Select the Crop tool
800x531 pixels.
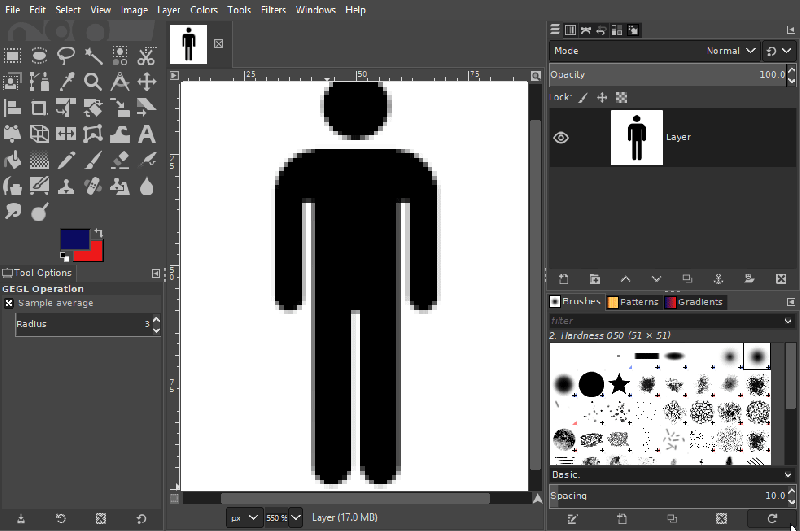pyautogui.click(x=39, y=108)
